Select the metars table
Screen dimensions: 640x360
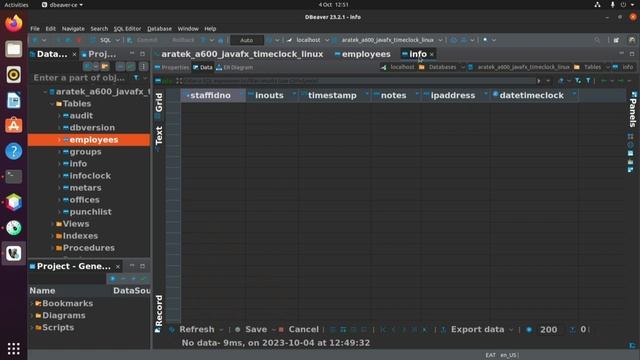pos(85,188)
